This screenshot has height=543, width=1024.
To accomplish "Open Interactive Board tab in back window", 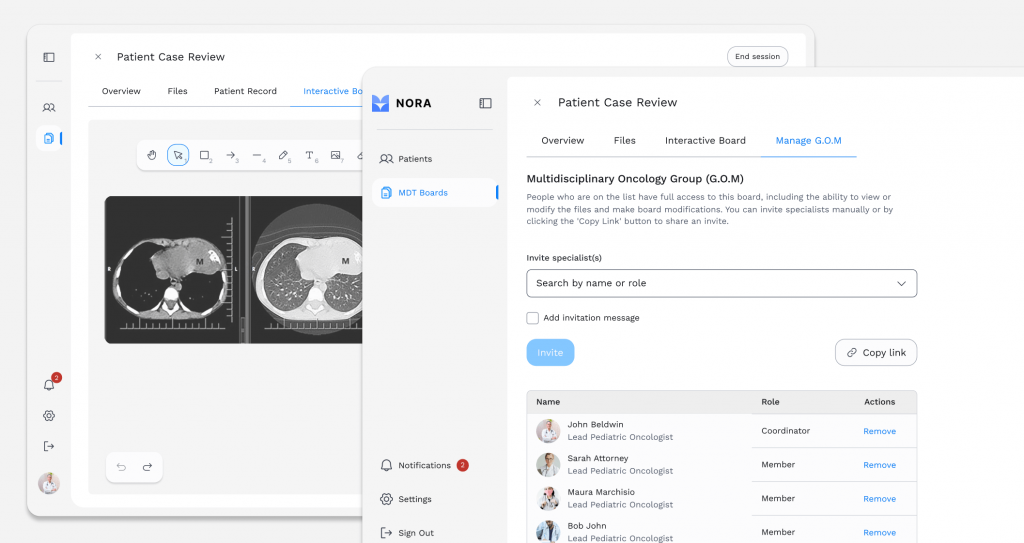I will click(332, 91).
